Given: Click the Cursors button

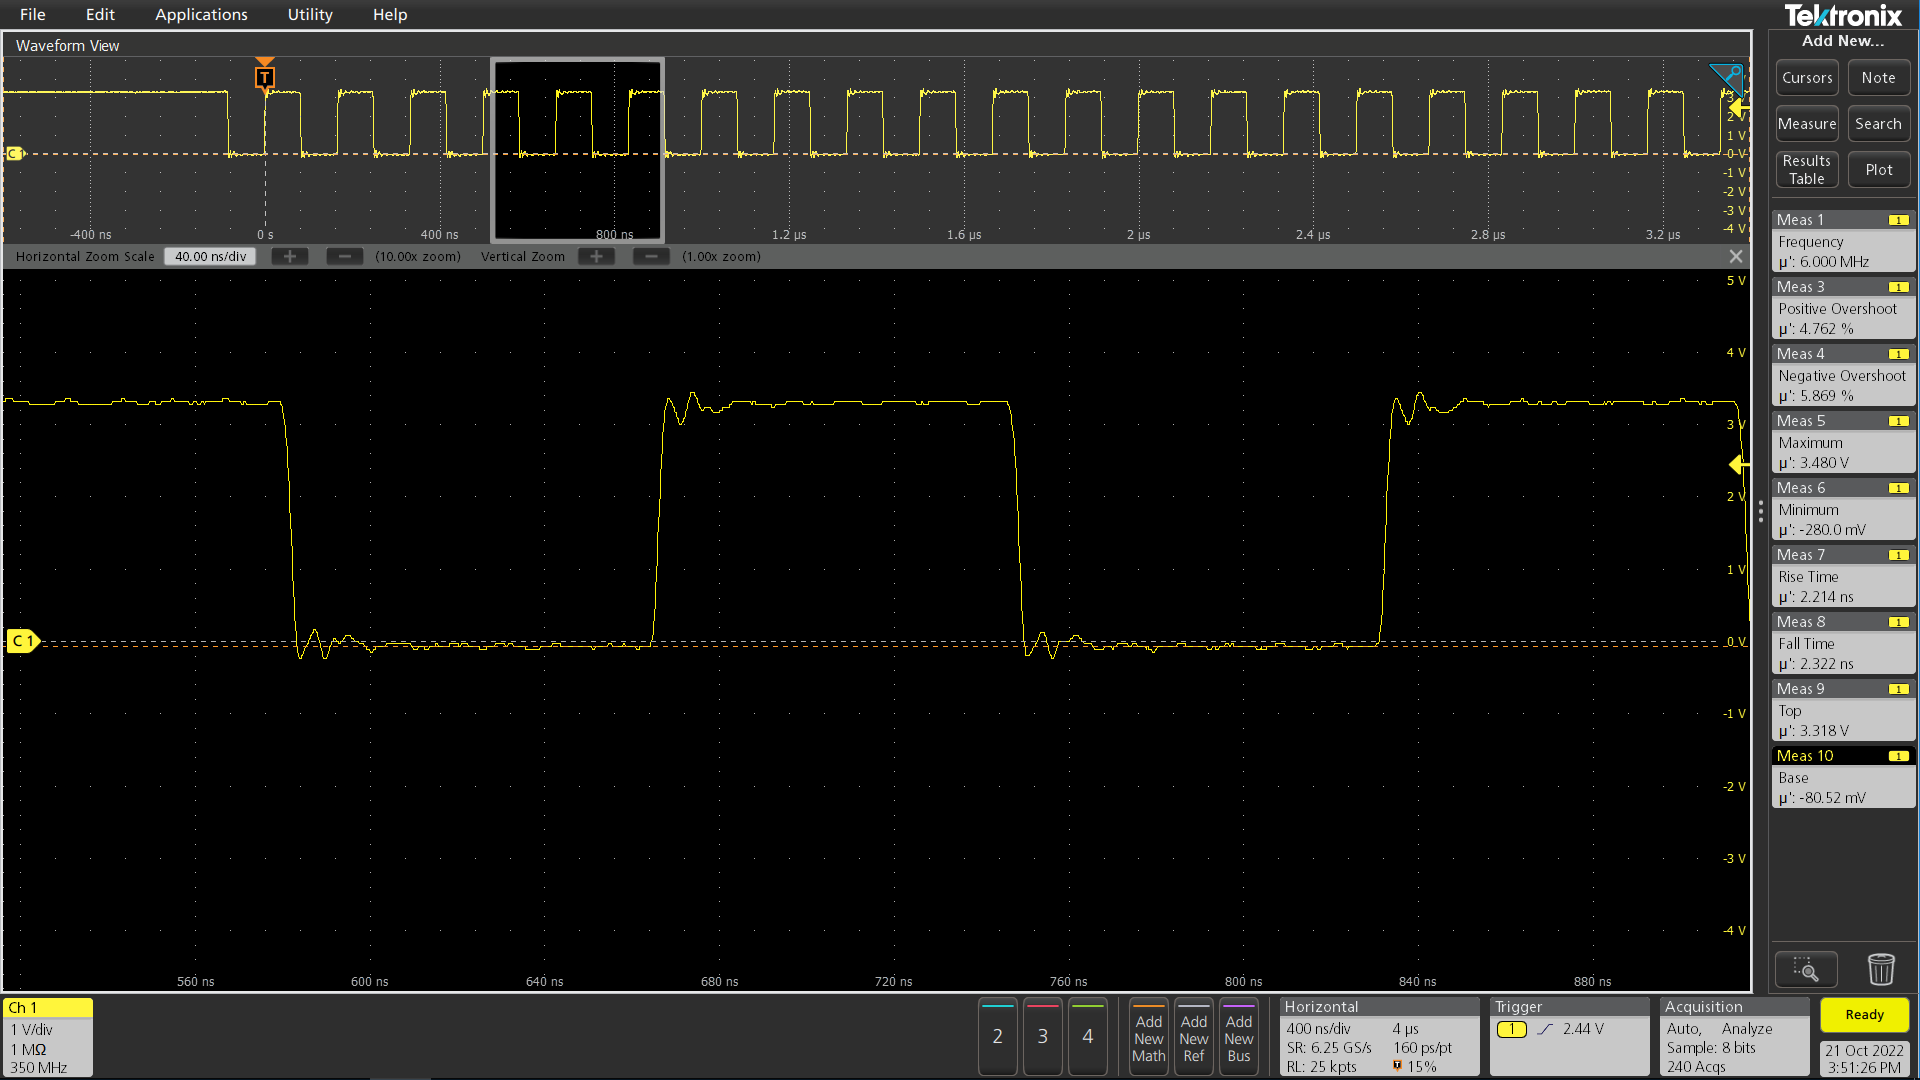Looking at the screenshot, I should (x=1807, y=78).
